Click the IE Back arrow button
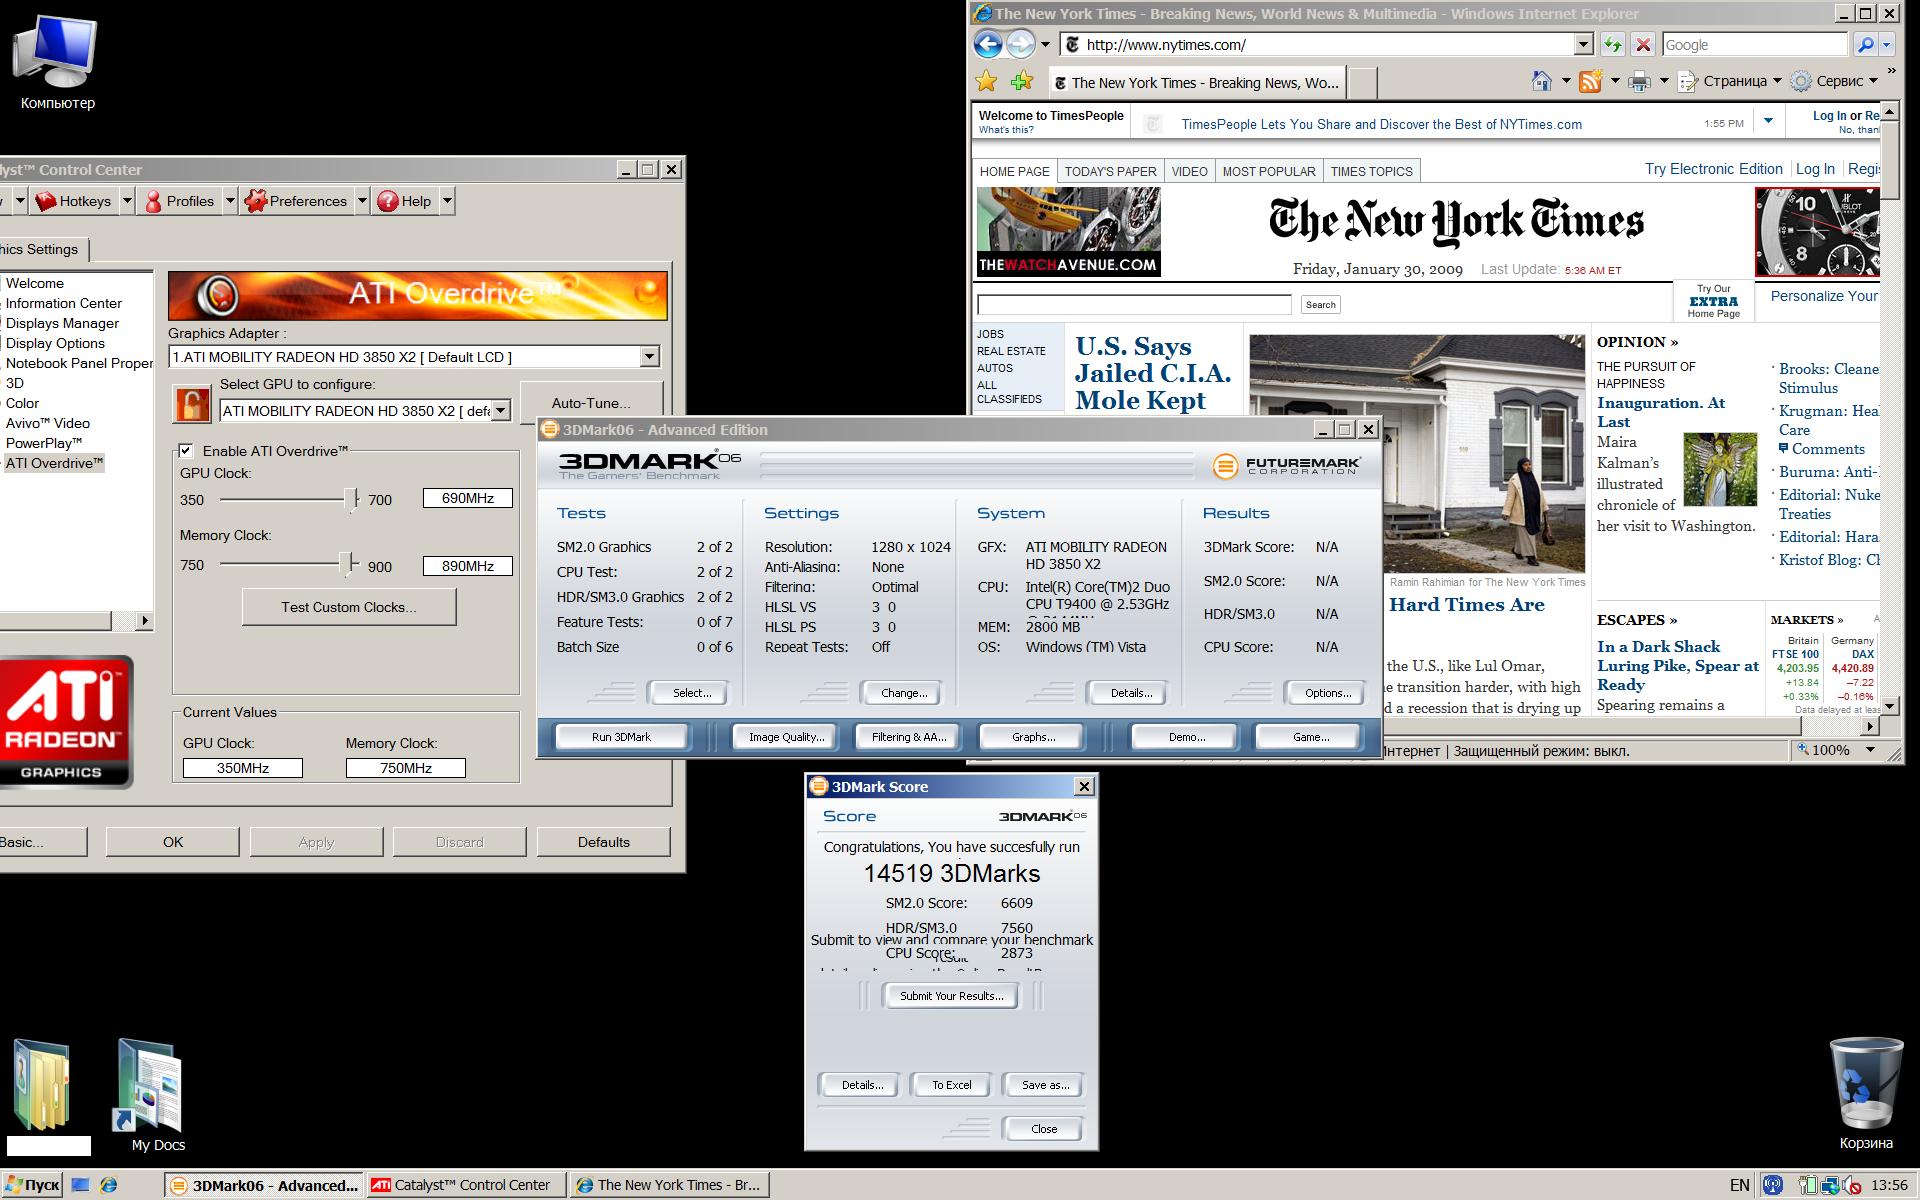1920x1200 pixels. click(988, 44)
